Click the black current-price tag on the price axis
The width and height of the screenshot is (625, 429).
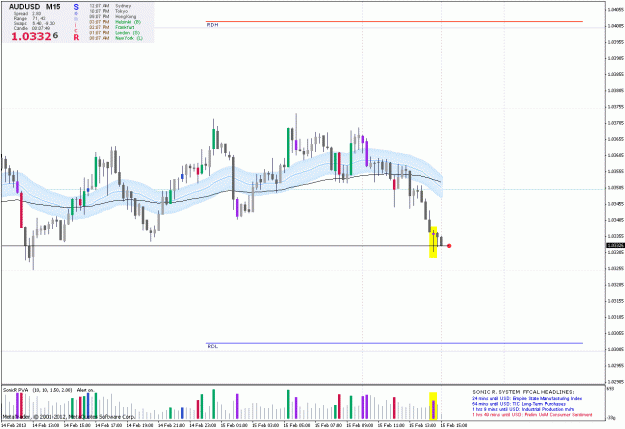coord(615,246)
